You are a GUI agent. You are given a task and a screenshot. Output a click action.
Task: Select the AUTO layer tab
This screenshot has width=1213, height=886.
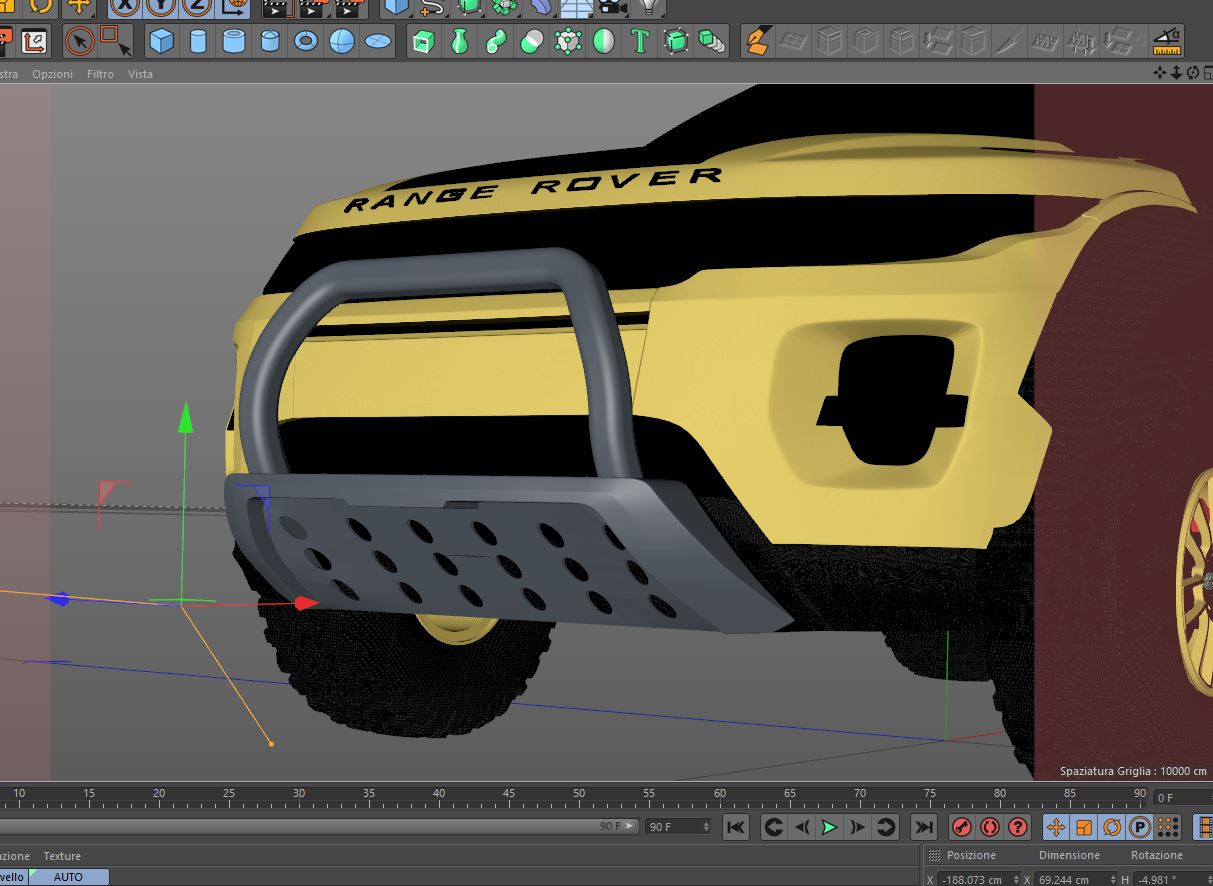(x=69, y=877)
